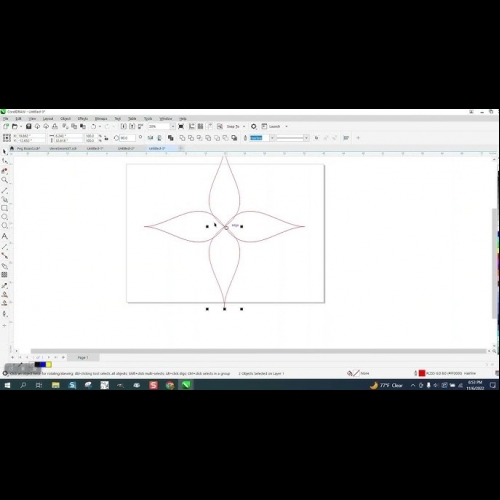
Task: Activate the Pick tool arrow
Action: [5, 152]
